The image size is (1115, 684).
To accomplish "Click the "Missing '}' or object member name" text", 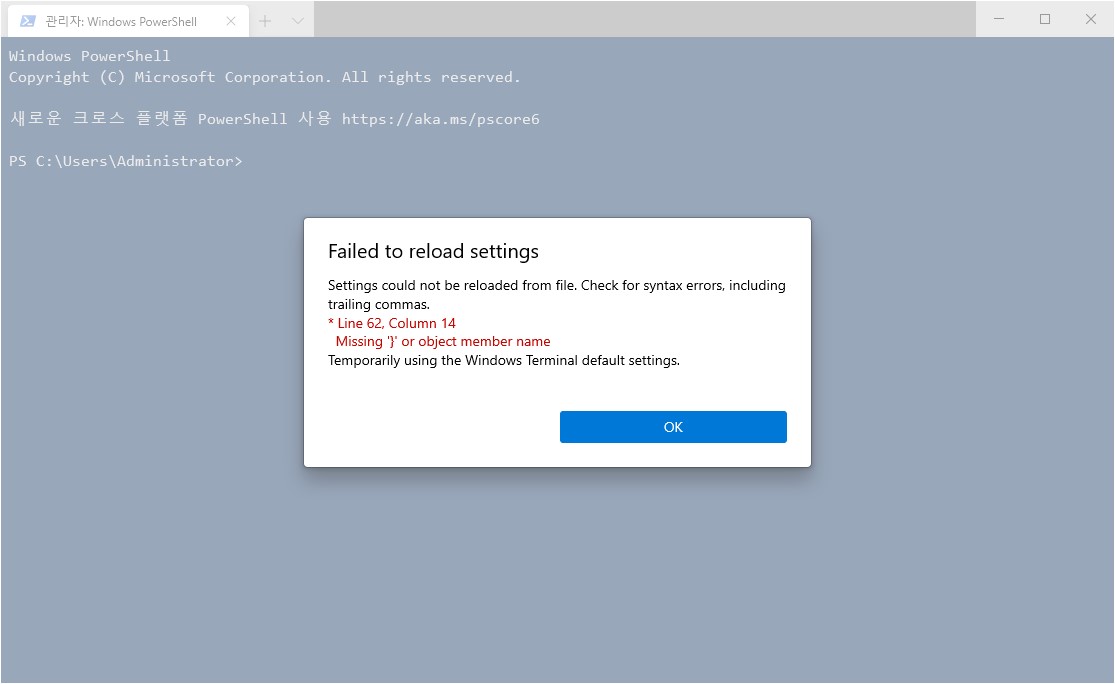I will pos(443,341).
